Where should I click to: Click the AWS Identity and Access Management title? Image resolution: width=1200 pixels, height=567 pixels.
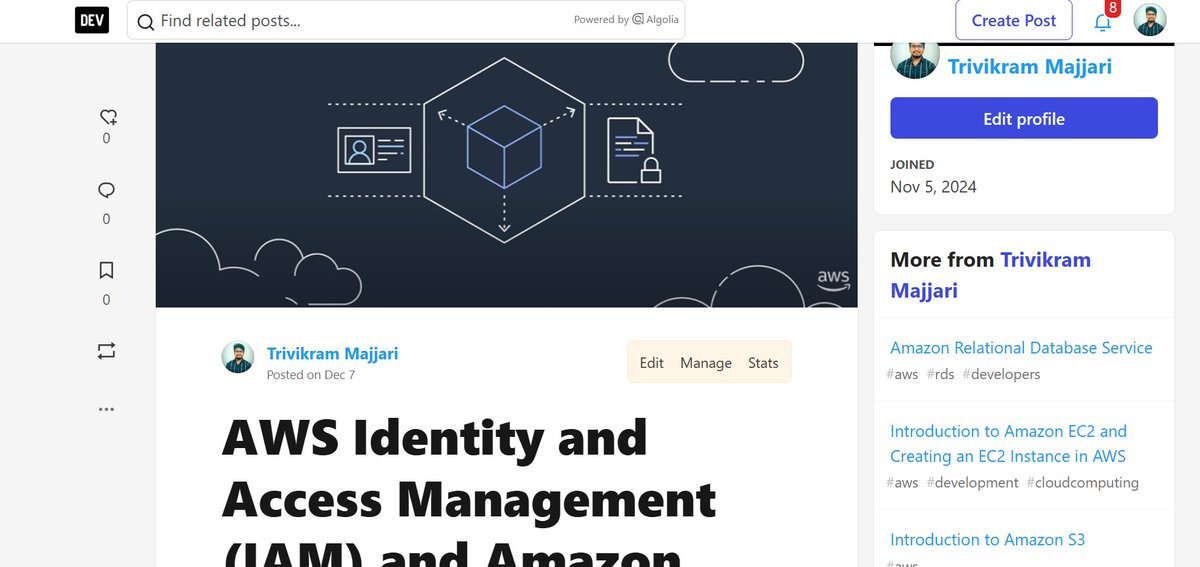[469, 489]
